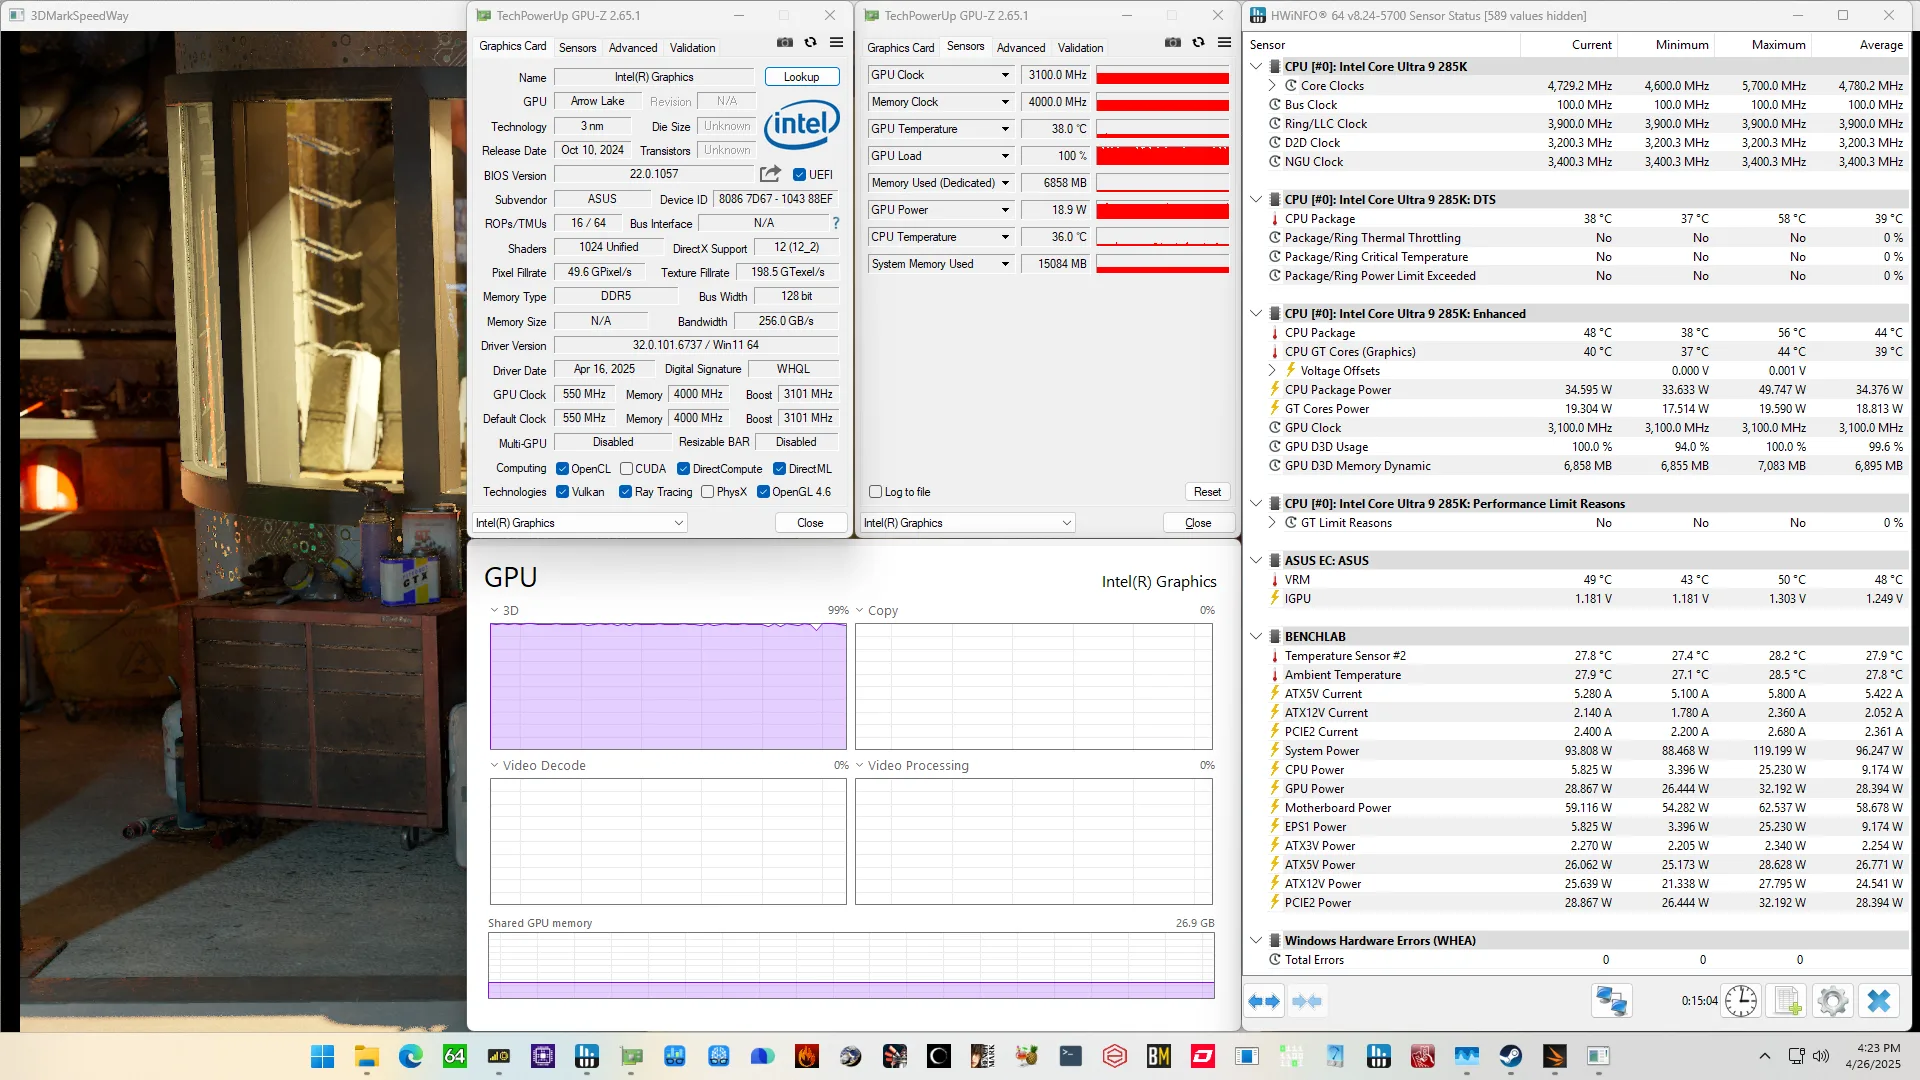The image size is (1920, 1080).
Task: Open hamburger menu in the GPU-Z Sensors window
Action: tap(1225, 43)
